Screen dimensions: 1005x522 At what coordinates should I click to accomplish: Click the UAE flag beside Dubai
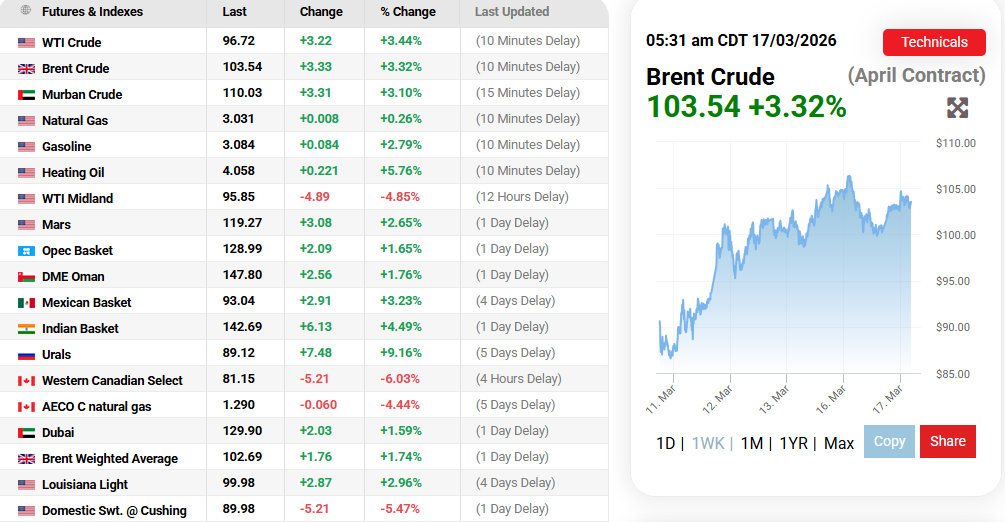coord(26,433)
